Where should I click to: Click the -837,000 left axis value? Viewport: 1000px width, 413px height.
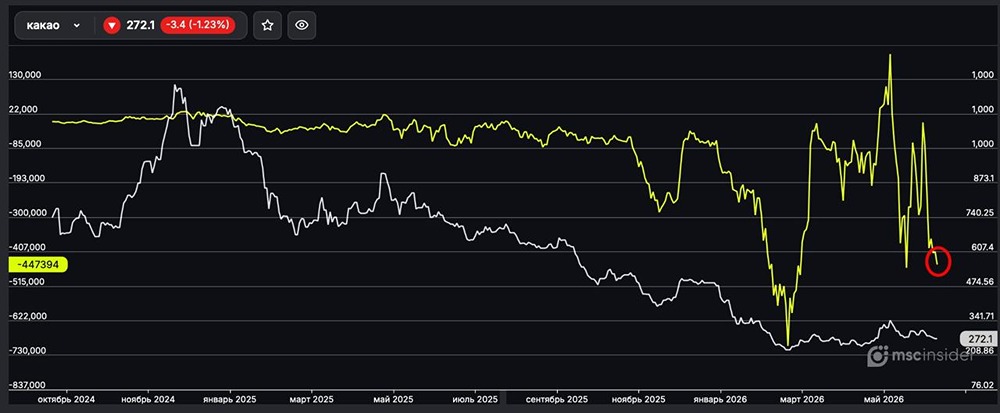pos(25,385)
